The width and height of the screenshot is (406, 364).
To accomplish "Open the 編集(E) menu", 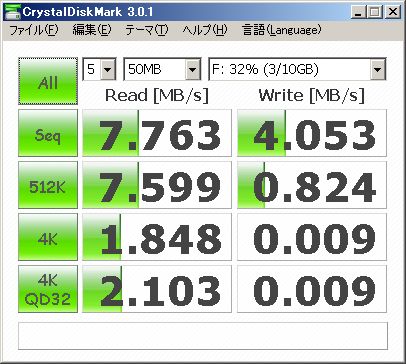I will (x=92, y=30).
